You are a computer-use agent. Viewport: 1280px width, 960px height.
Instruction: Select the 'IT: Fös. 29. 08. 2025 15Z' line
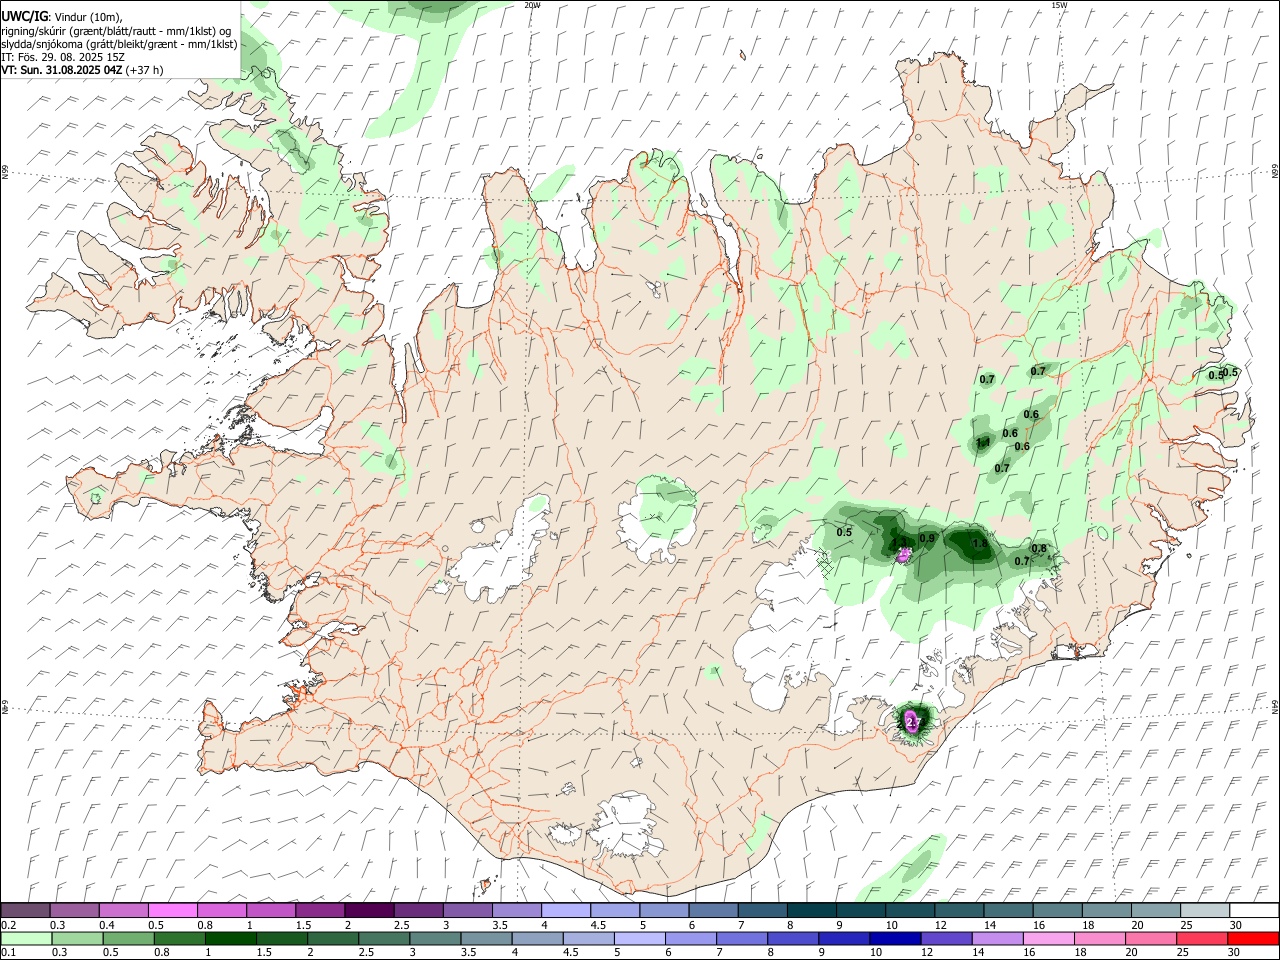pos(63,57)
